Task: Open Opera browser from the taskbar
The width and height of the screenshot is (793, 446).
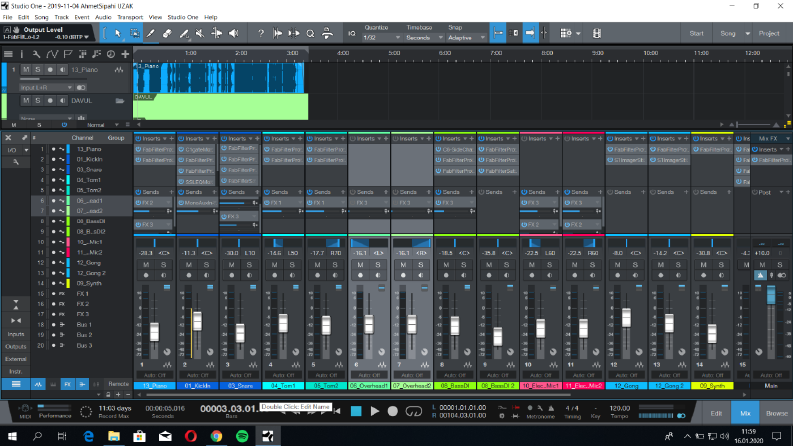Action: tap(191, 436)
